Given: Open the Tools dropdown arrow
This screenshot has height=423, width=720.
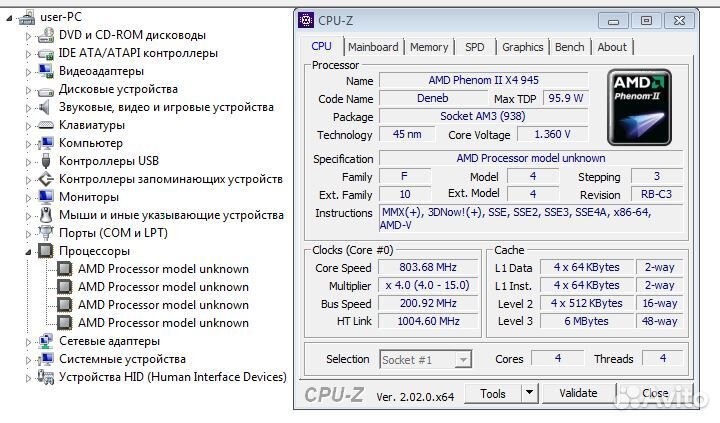Looking at the screenshot, I should [x=529, y=393].
